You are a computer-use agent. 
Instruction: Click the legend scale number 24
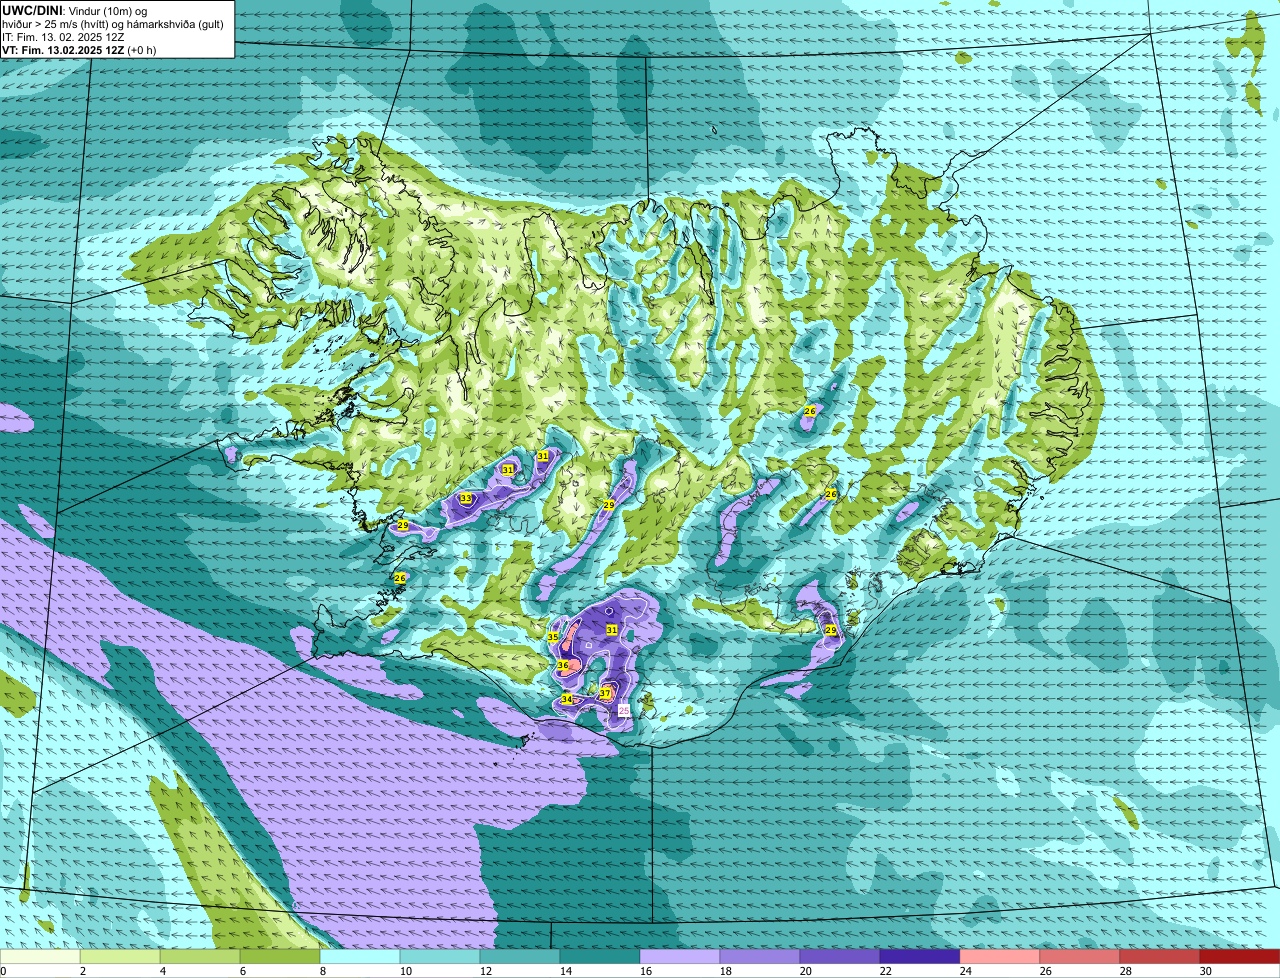click(964, 971)
